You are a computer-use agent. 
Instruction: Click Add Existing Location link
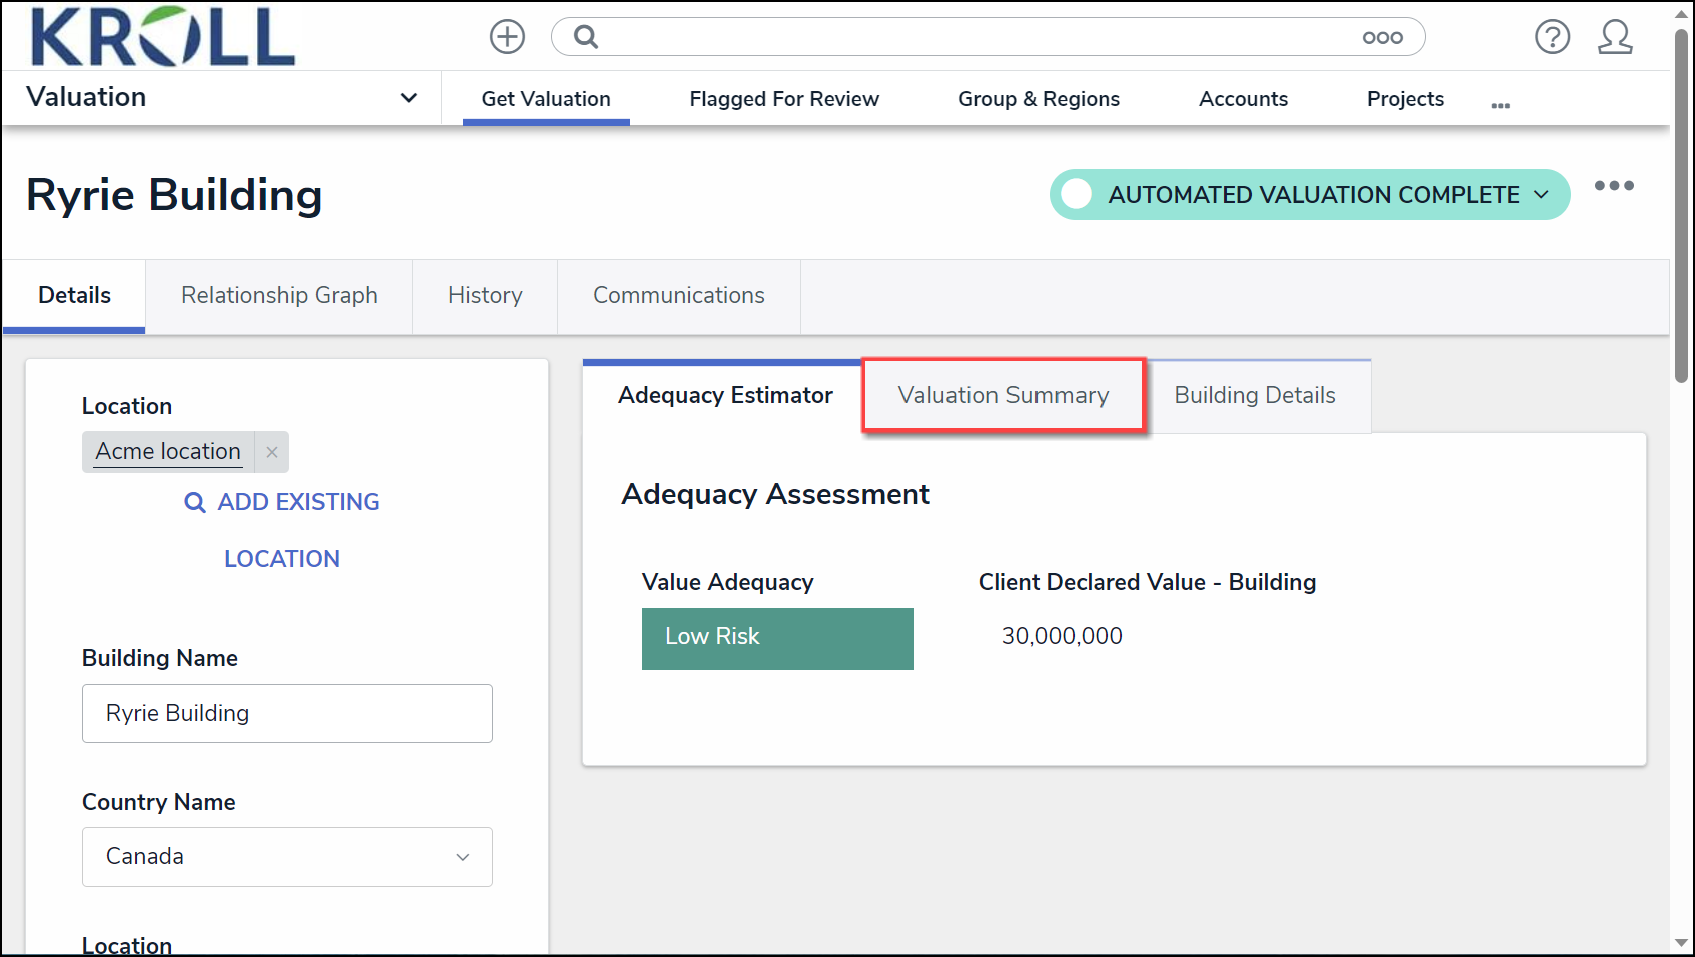point(282,530)
